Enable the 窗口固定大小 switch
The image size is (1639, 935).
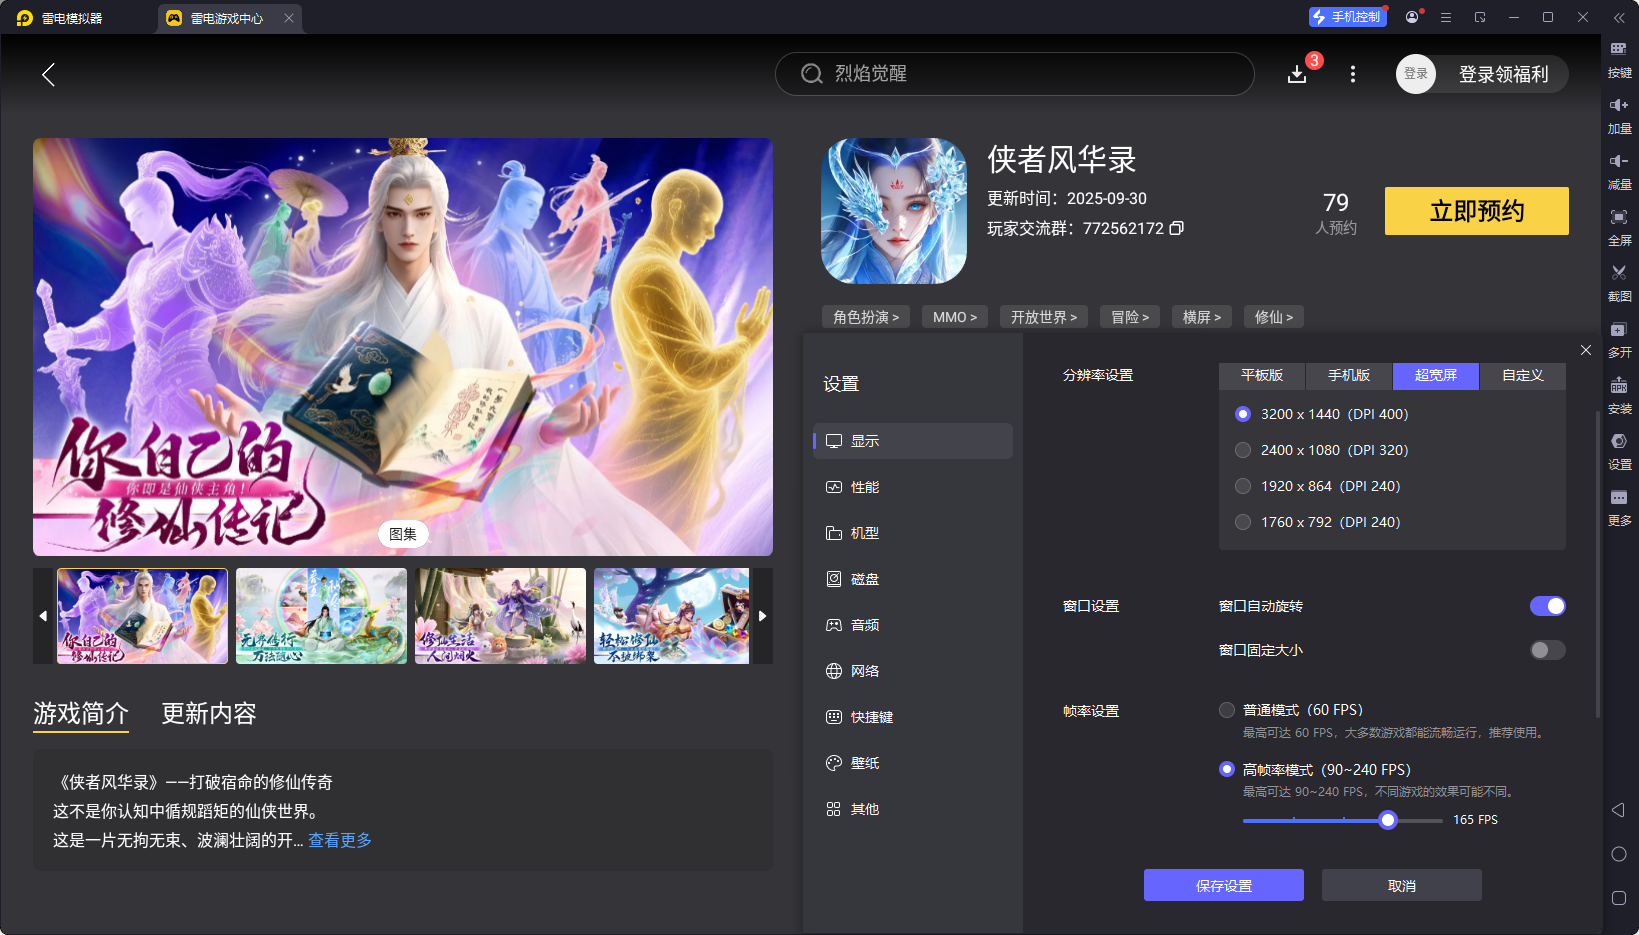pyautogui.click(x=1547, y=650)
